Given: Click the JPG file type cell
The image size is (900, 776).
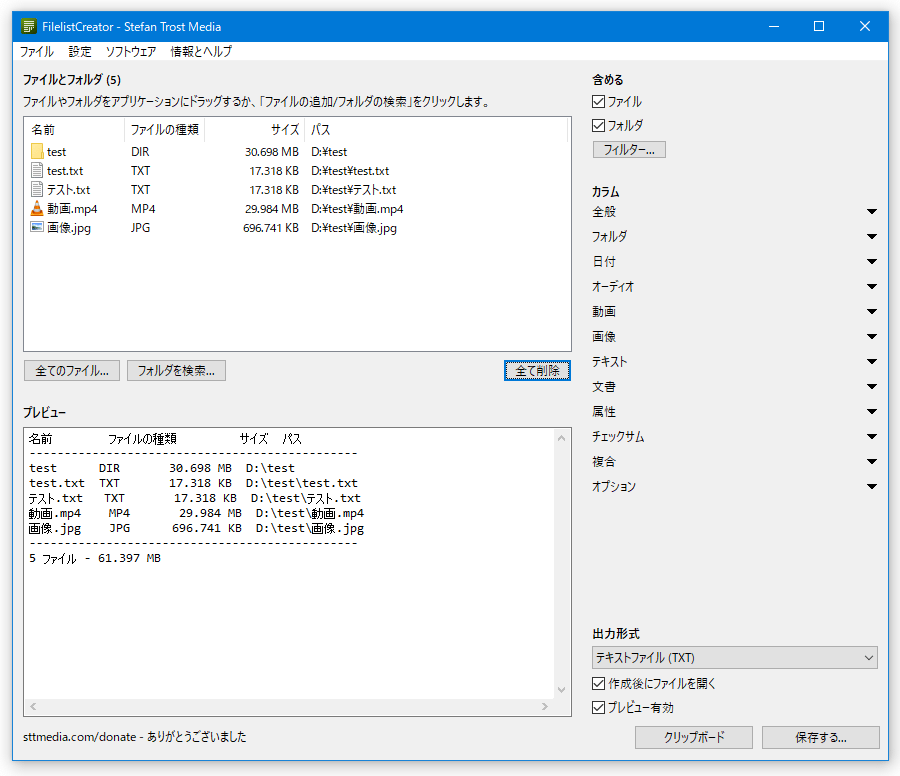Looking at the screenshot, I should (x=140, y=228).
